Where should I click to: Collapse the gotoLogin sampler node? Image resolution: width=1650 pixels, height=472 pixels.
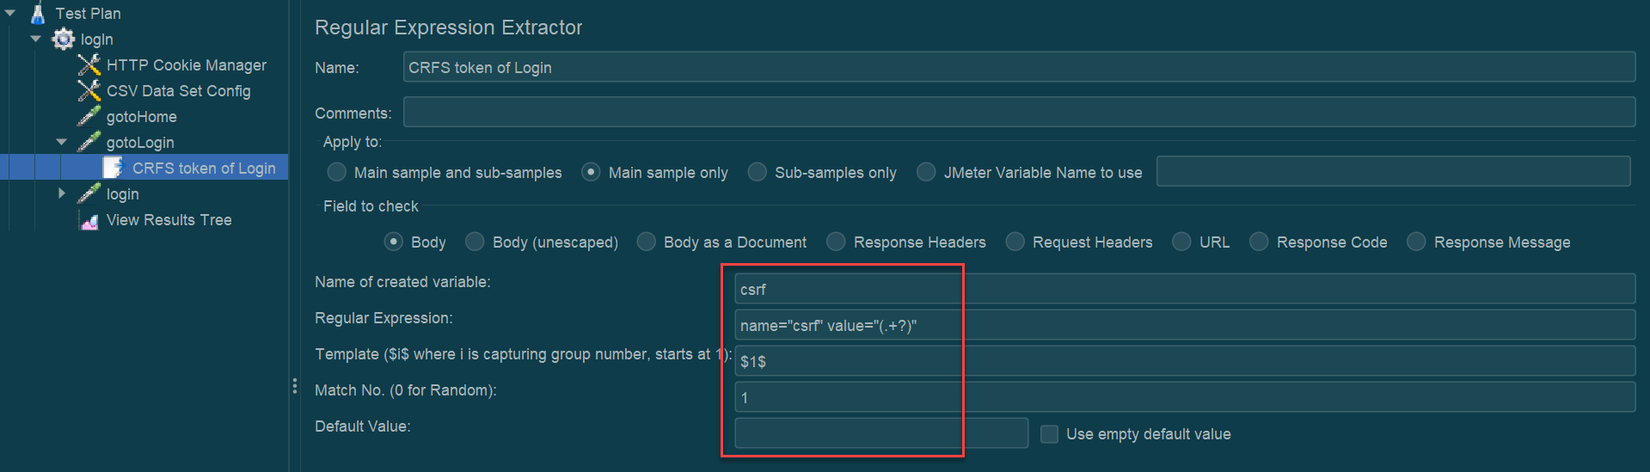[x=62, y=142]
